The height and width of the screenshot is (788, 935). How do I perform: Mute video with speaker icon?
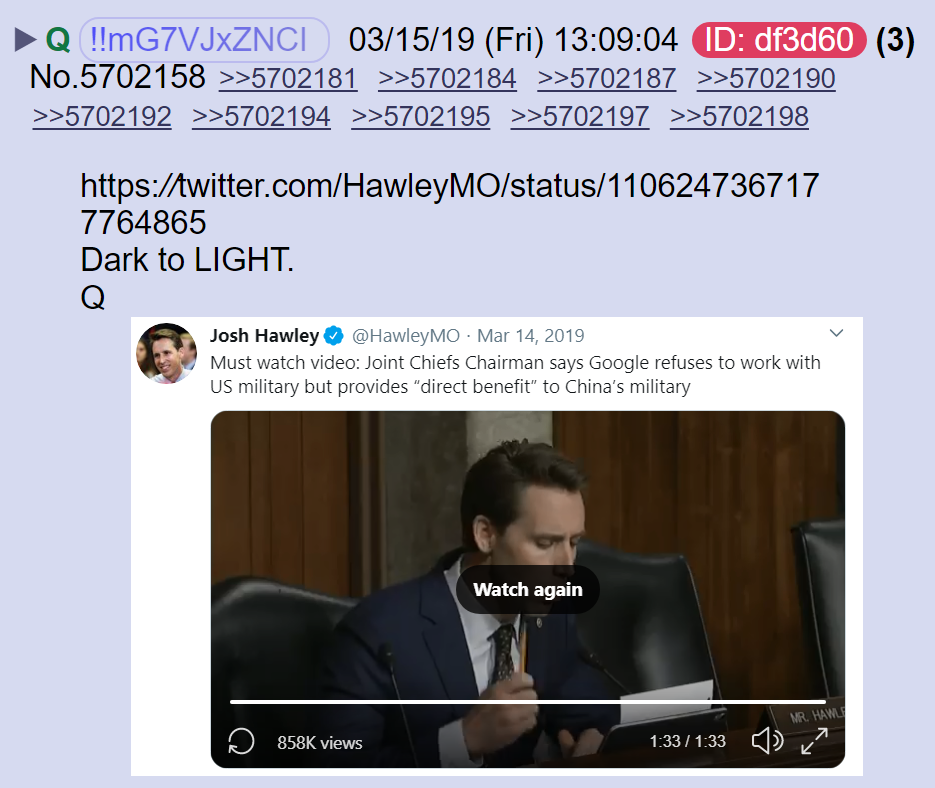coord(767,741)
